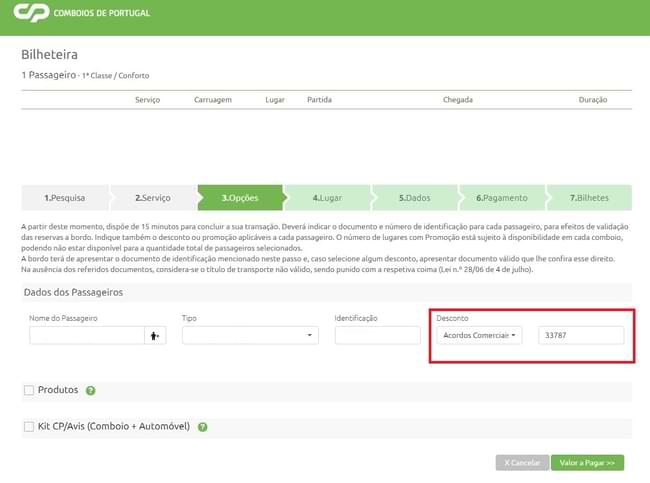Screen dimensions: 650x483
Task: Click the Partida column header
Action: [319, 100]
